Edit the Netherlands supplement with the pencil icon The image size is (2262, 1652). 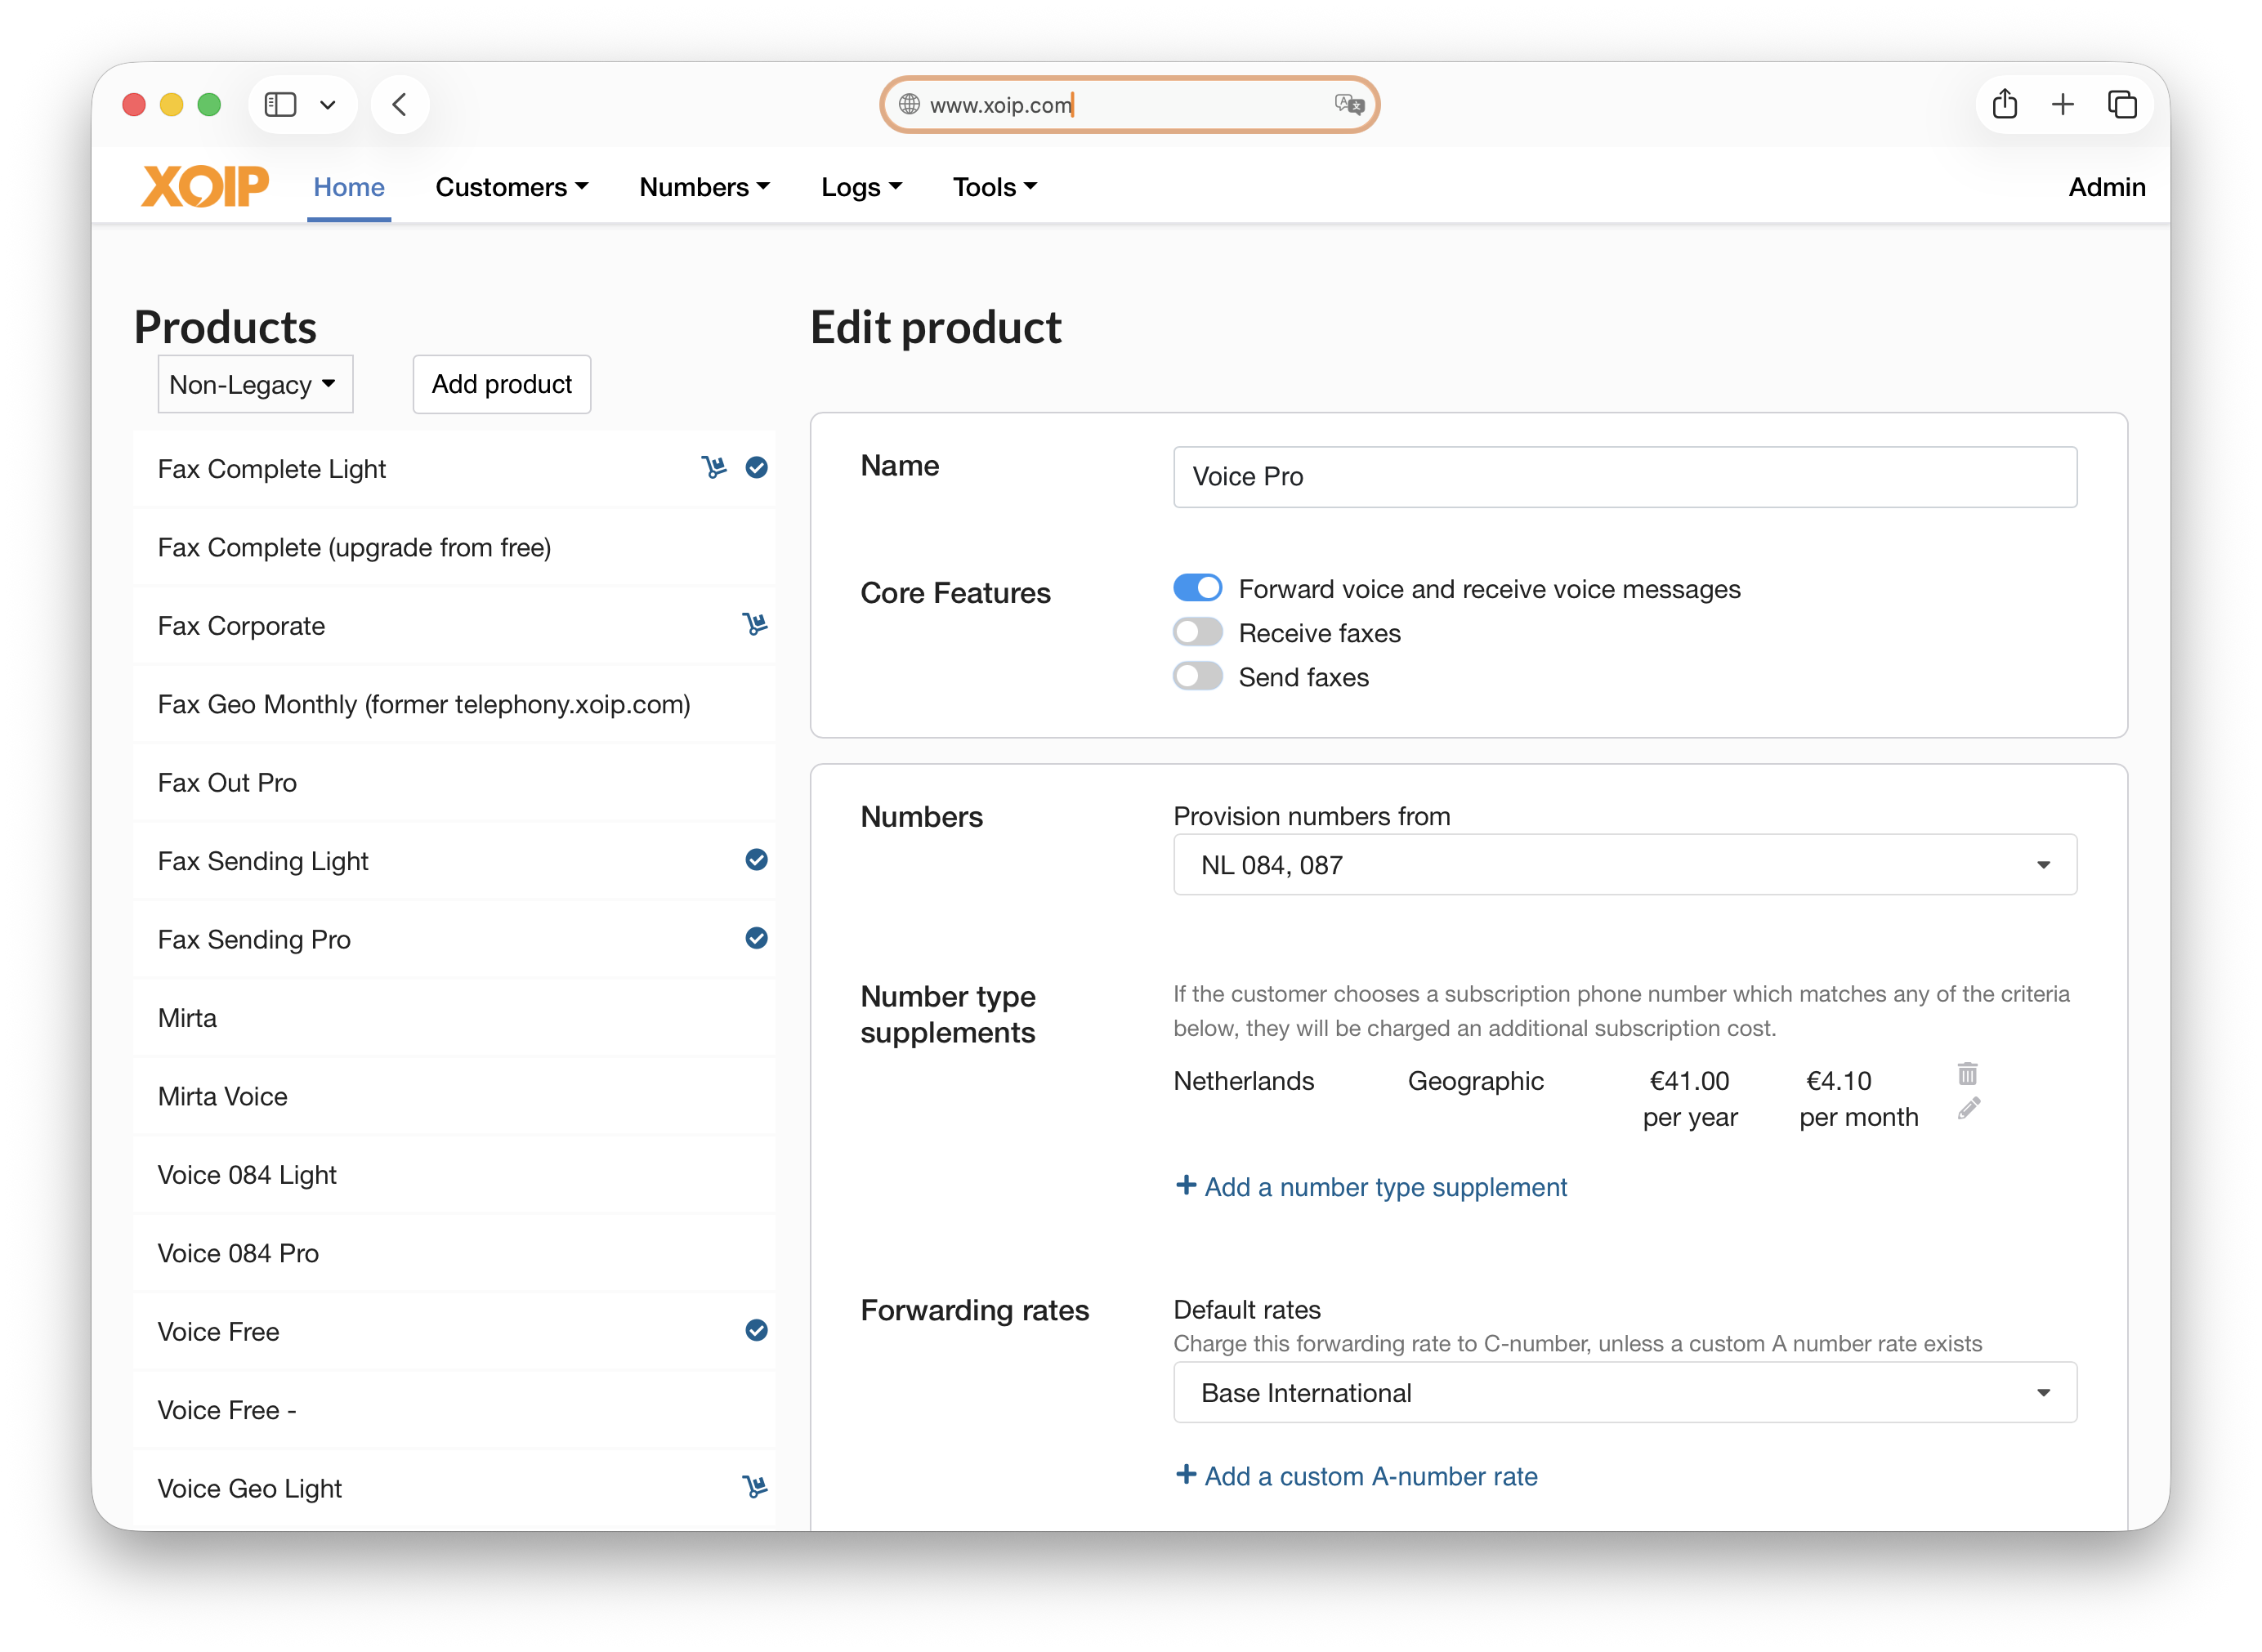coord(1968,1108)
